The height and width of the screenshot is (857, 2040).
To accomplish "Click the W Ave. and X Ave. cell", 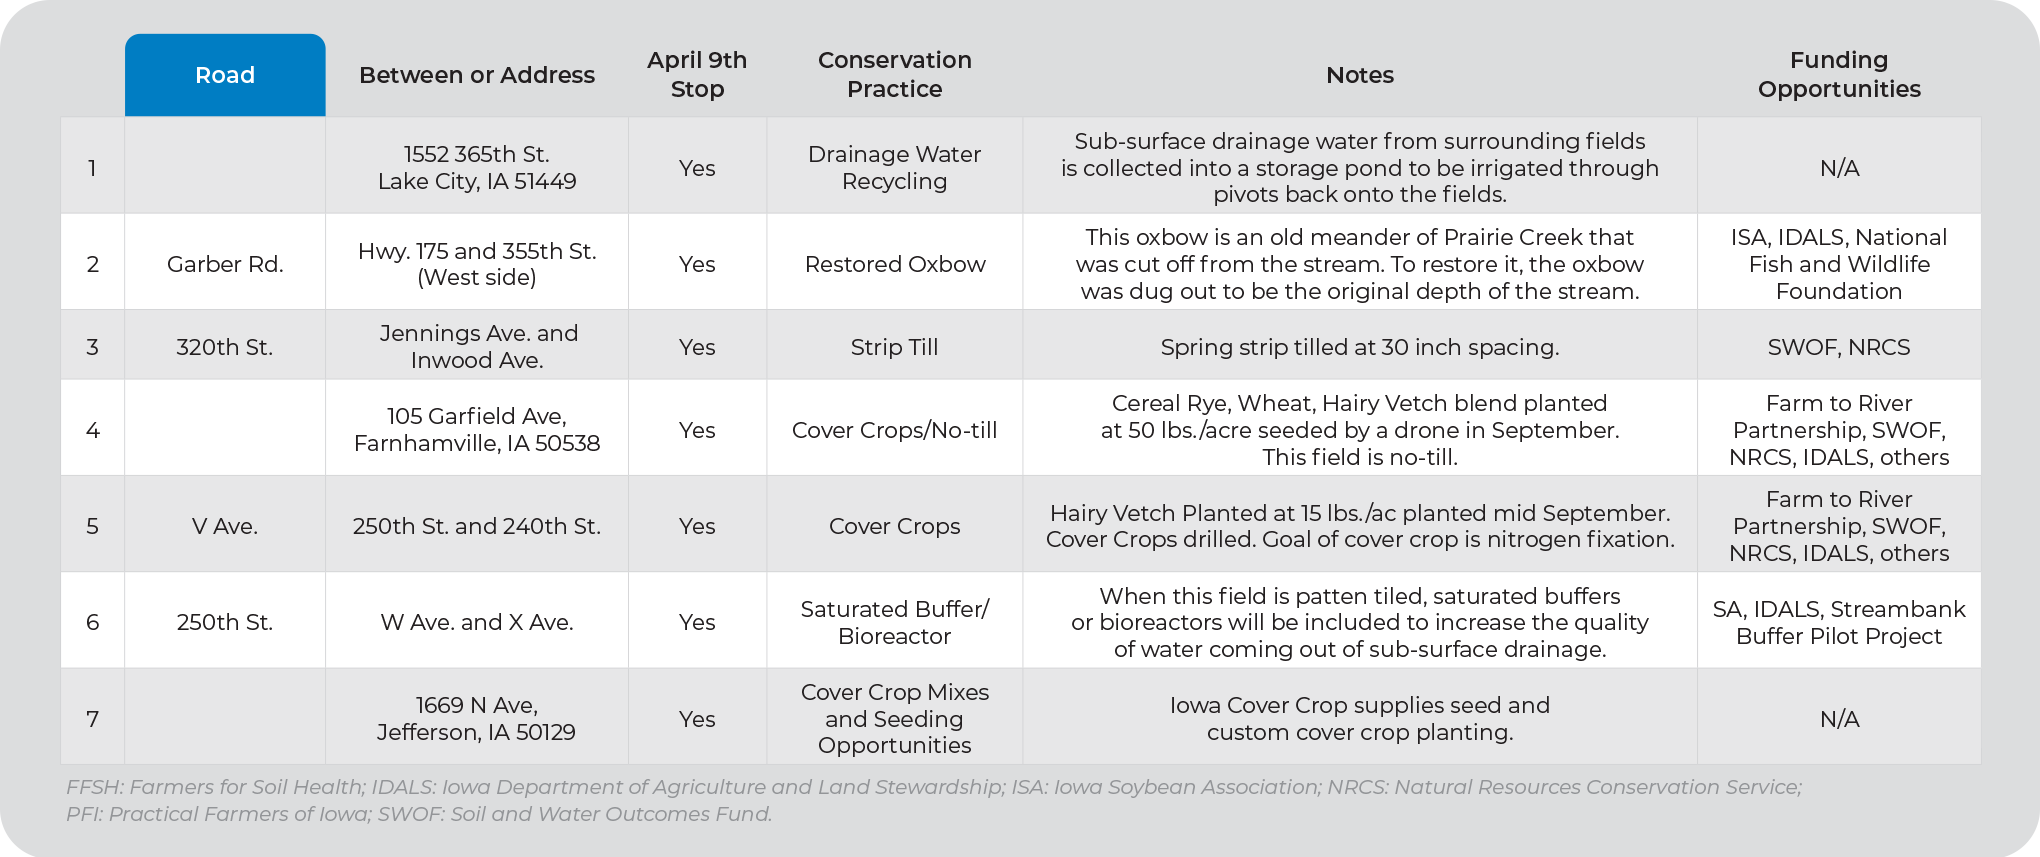I will [x=477, y=622].
